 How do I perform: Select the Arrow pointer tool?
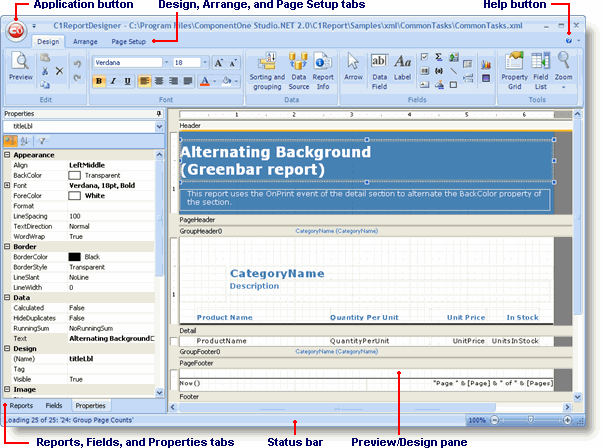[353, 68]
